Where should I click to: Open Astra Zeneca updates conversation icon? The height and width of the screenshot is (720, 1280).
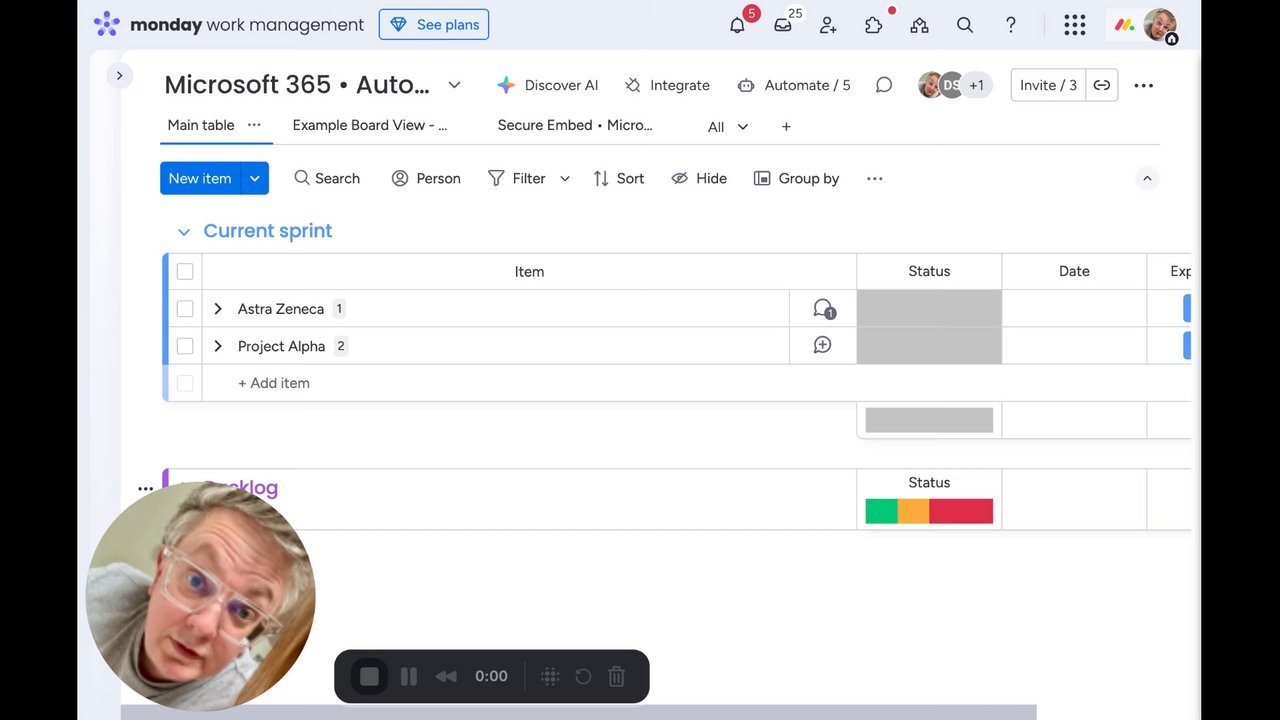pyautogui.click(x=823, y=309)
